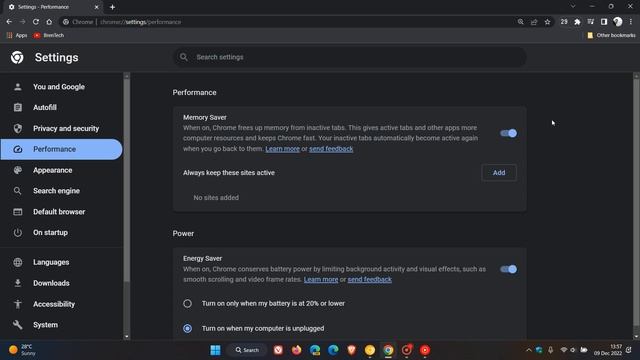
Task: Reload the settings page
Action: point(36,22)
